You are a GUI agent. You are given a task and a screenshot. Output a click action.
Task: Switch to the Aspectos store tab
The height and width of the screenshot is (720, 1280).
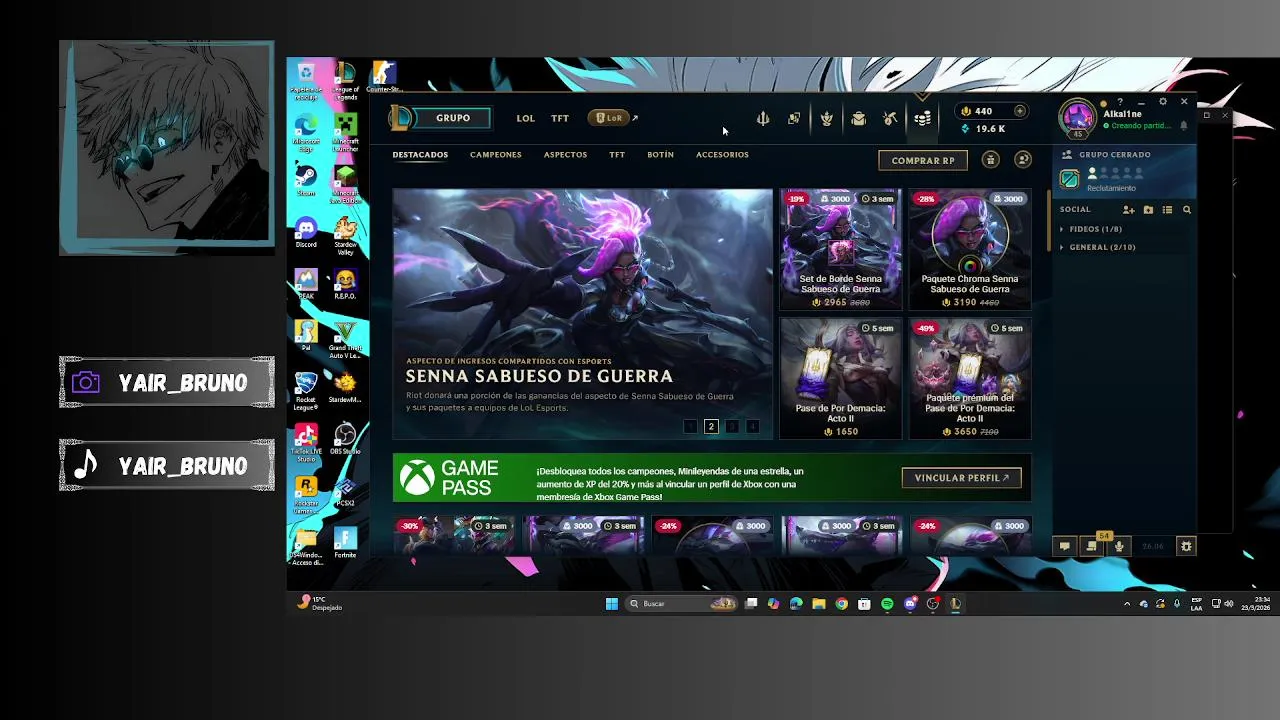[565, 155]
